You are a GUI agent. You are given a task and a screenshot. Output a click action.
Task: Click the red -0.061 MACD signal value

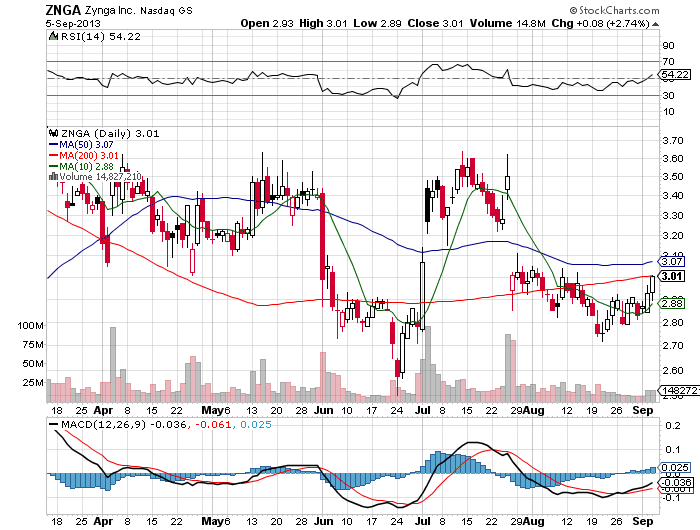(x=212, y=424)
